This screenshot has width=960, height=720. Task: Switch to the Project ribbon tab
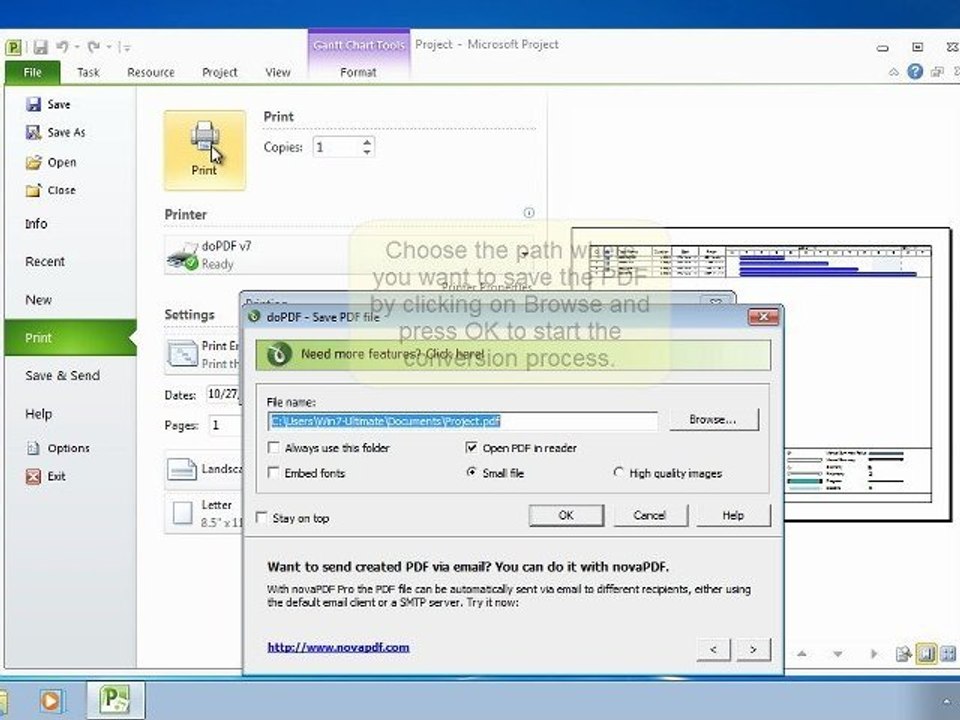(219, 72)
